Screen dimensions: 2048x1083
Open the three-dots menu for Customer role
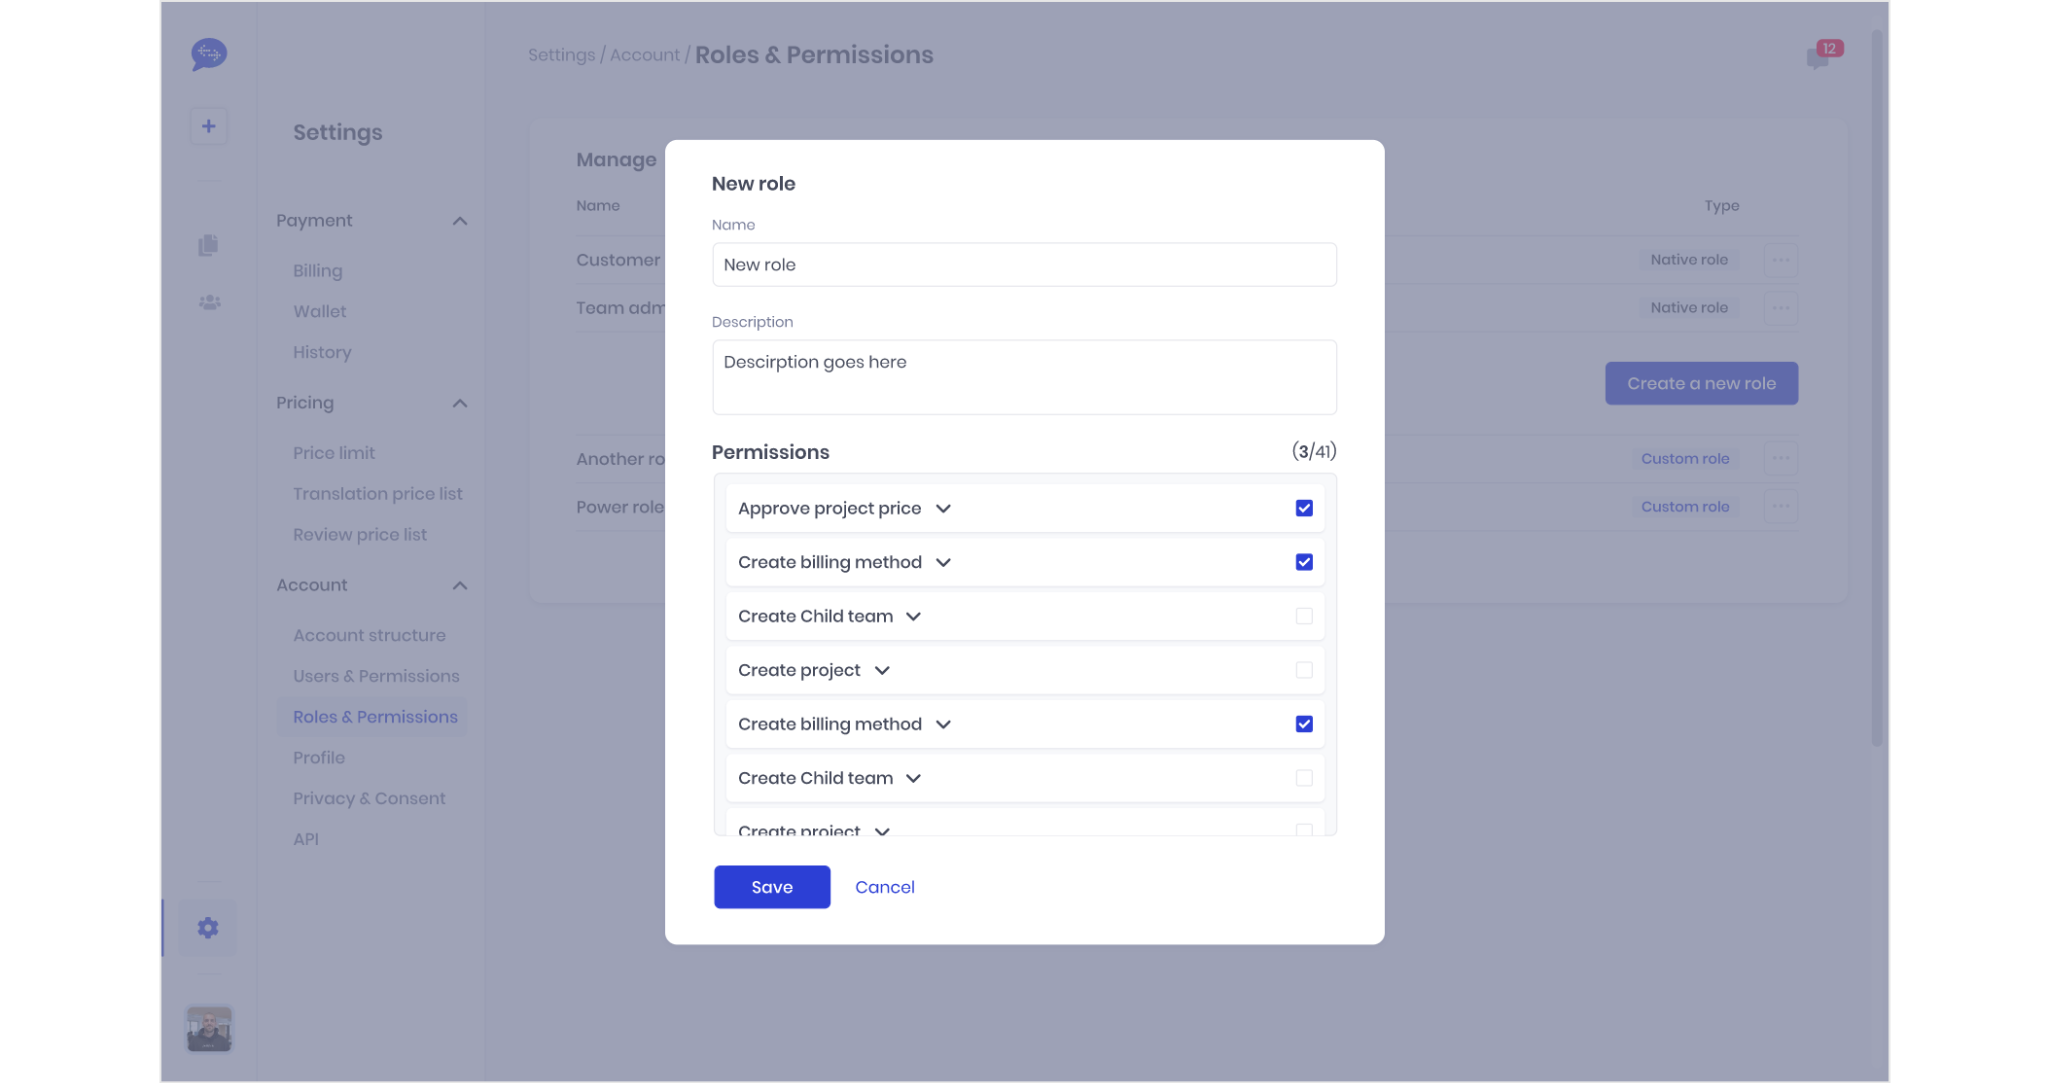point(1780,260)
